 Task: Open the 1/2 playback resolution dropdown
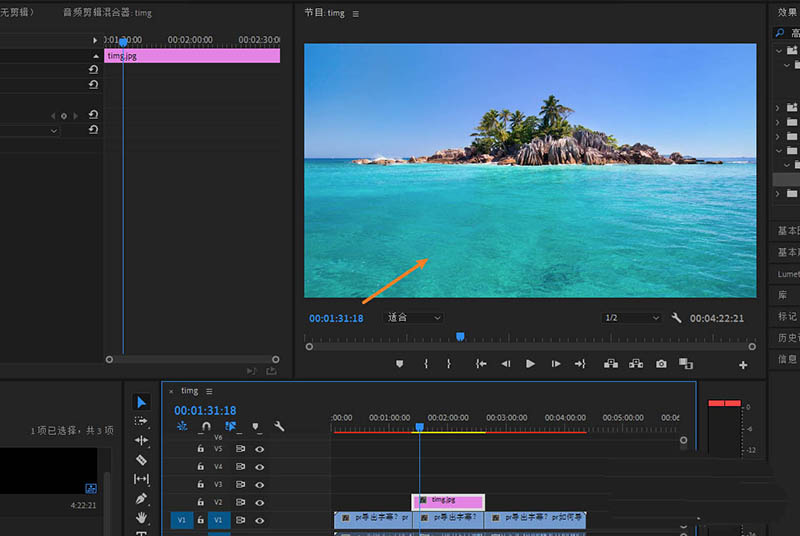[632, 318]
